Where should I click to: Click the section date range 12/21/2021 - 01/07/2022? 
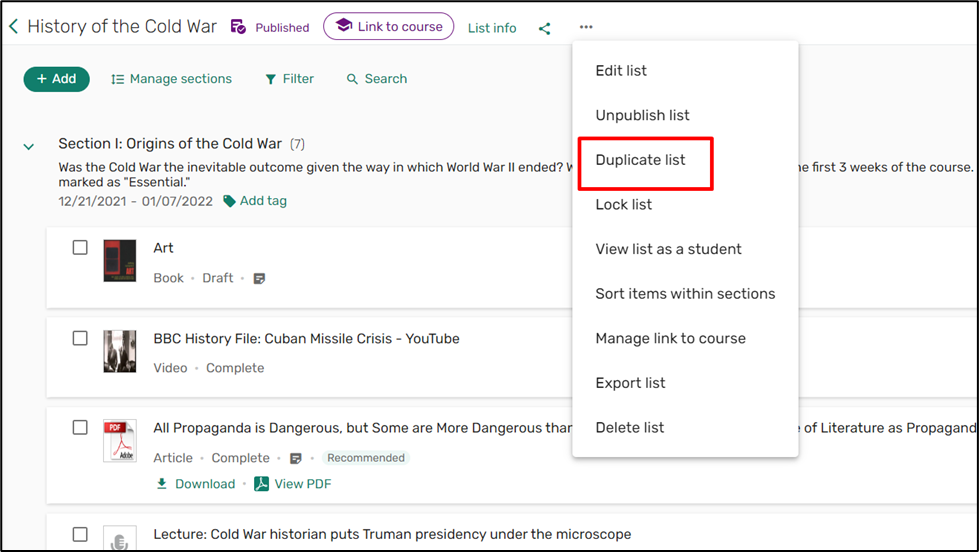(x=135, y=202)
